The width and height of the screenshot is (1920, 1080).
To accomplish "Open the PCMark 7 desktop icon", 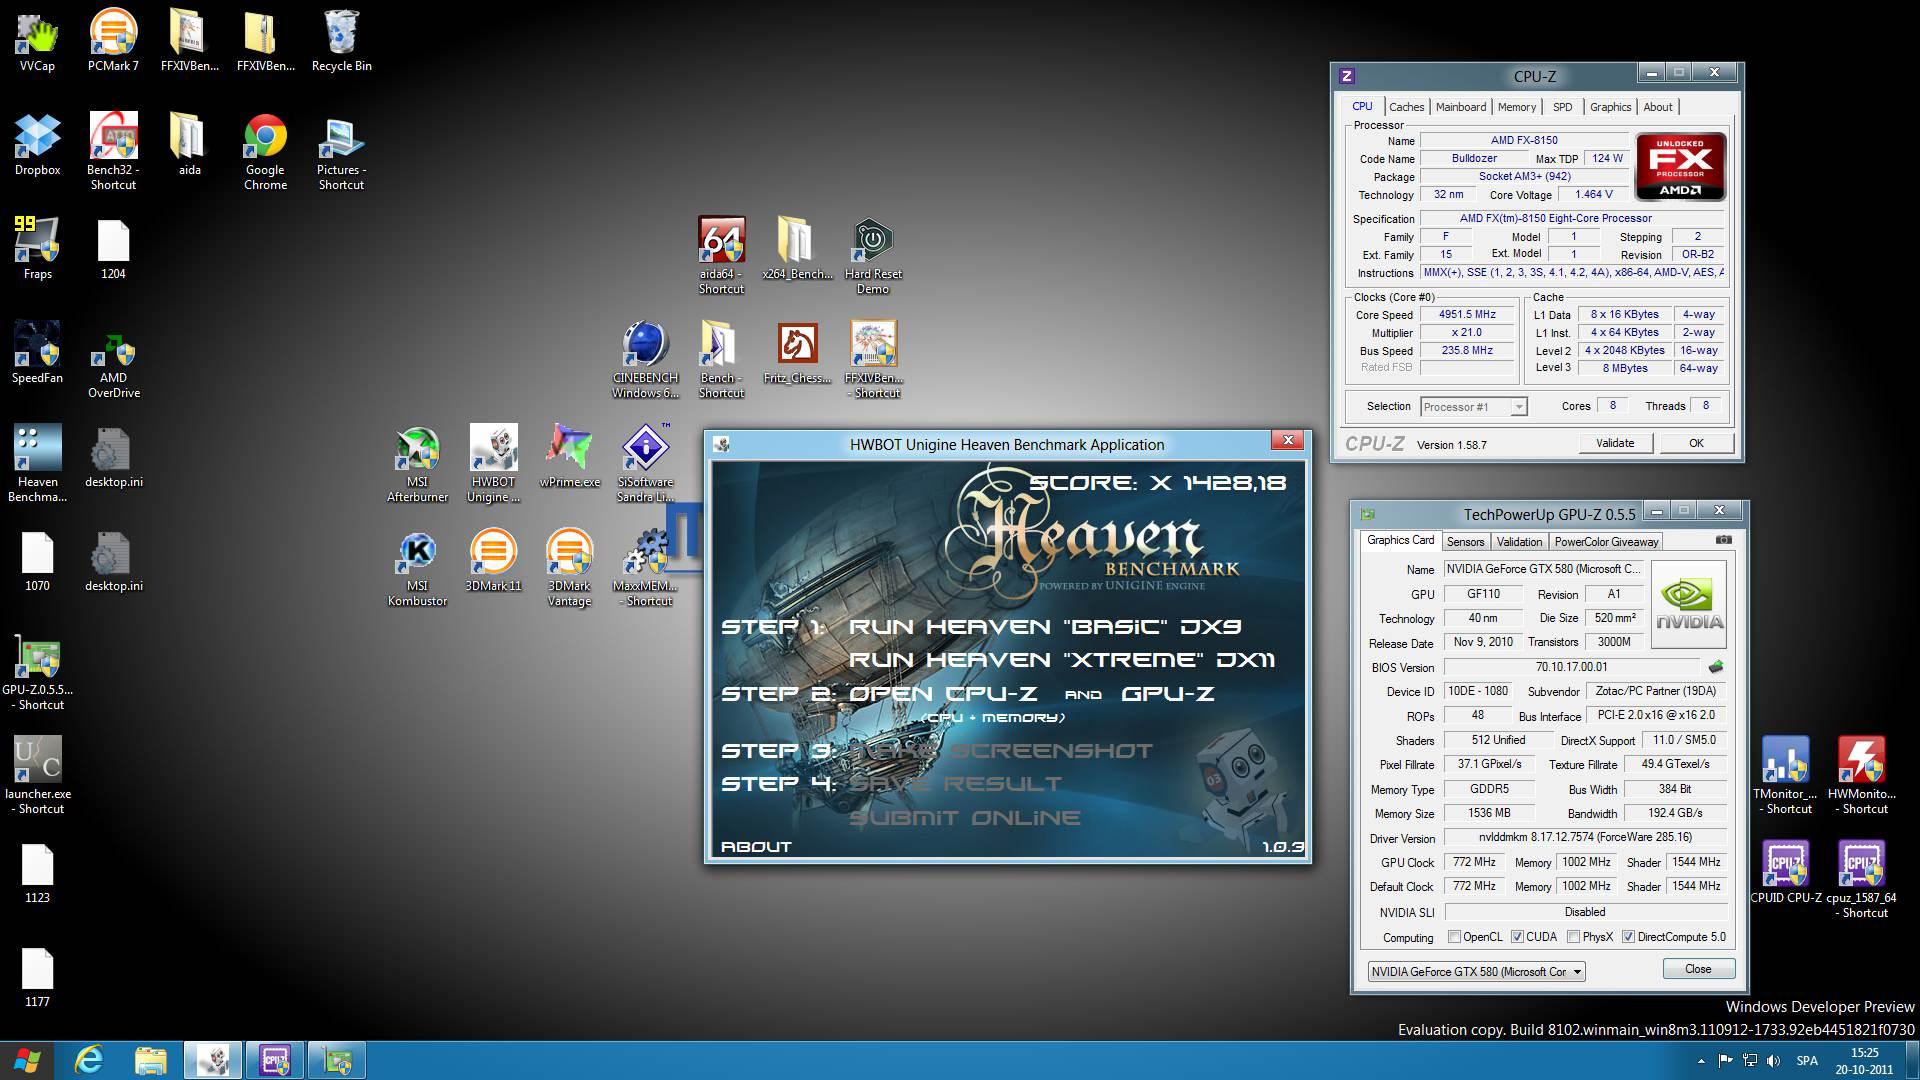I will [x=113, y=40].
